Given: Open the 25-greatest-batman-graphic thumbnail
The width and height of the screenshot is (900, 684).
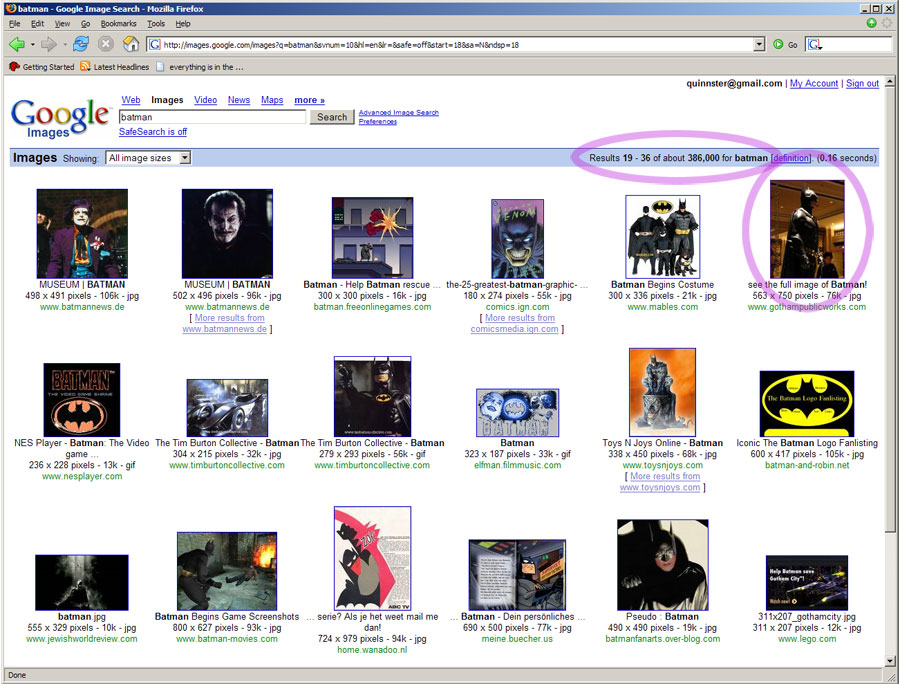Looking at the screenshot, I should click(x=517, y=239).
